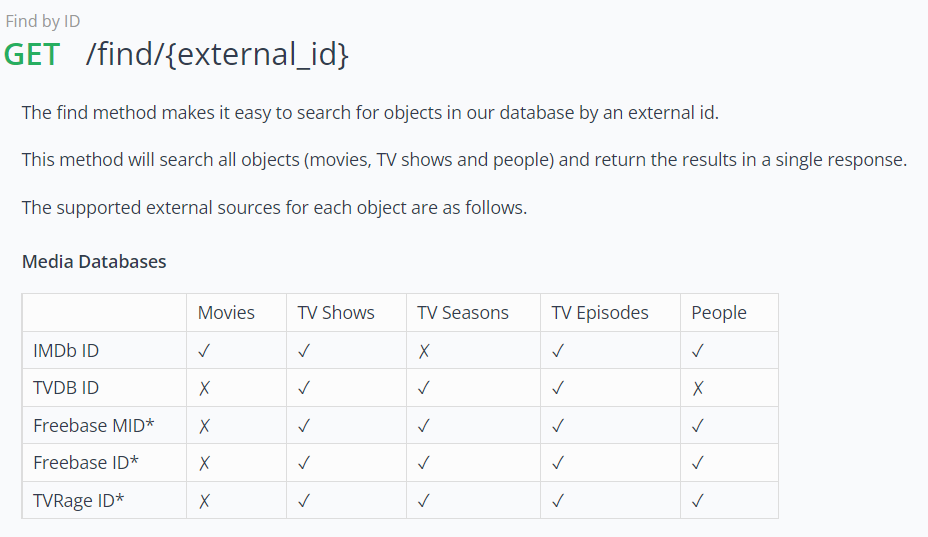Click the TVRage ID Movies X mark

tap(204, 501)
